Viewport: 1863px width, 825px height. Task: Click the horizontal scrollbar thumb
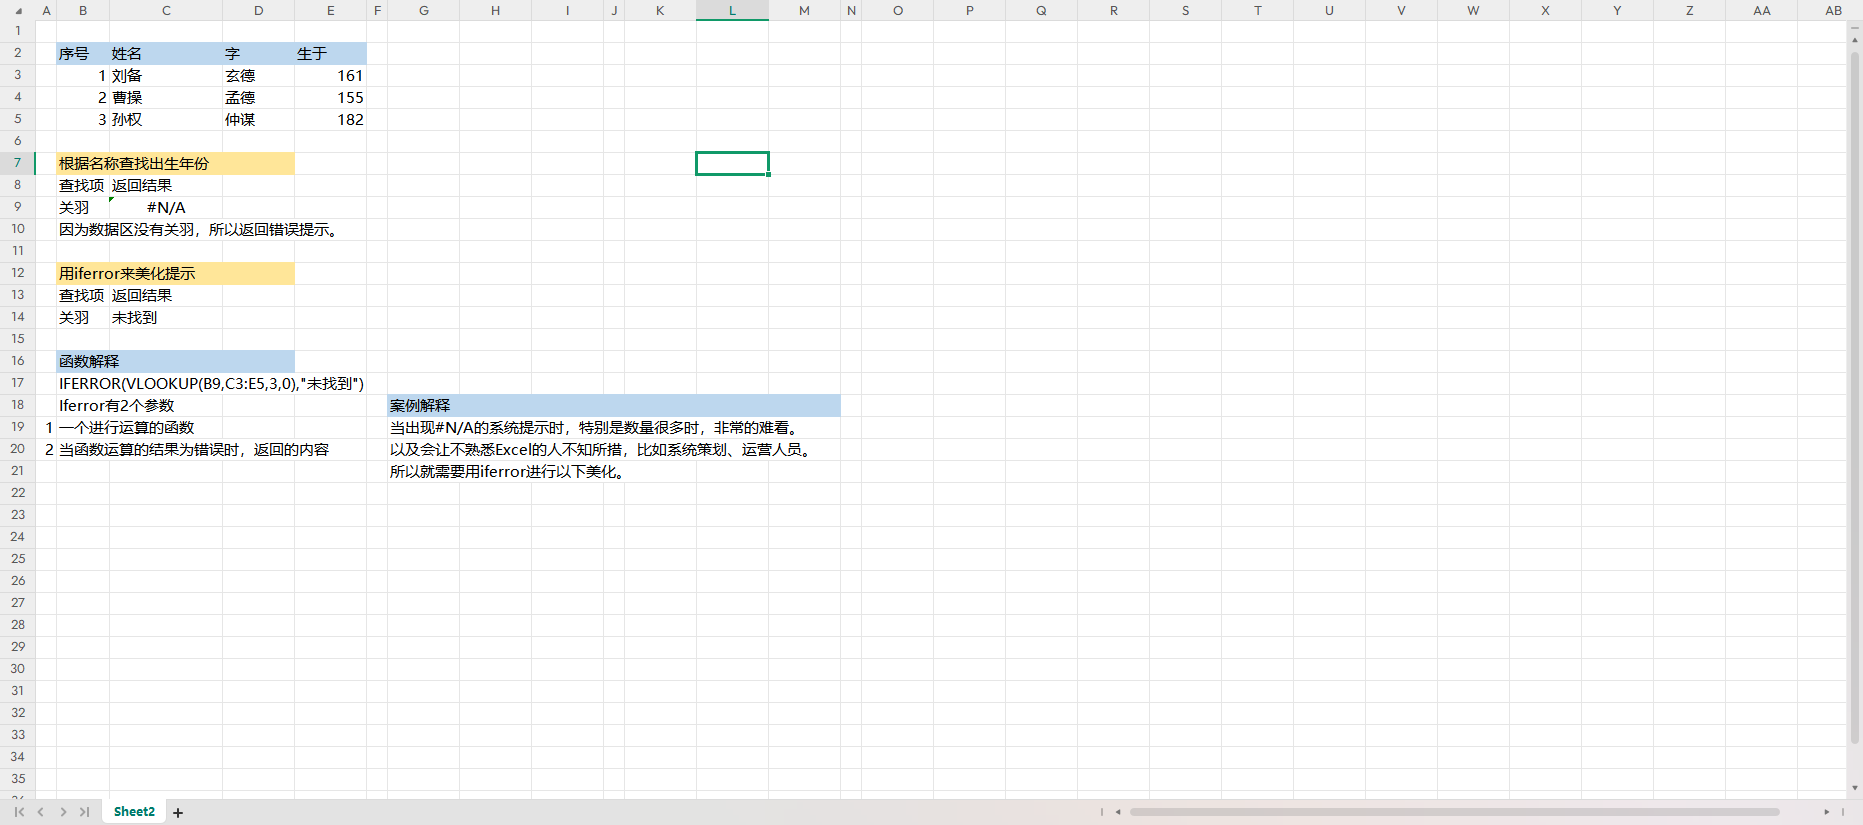[x=1454, y=812]
